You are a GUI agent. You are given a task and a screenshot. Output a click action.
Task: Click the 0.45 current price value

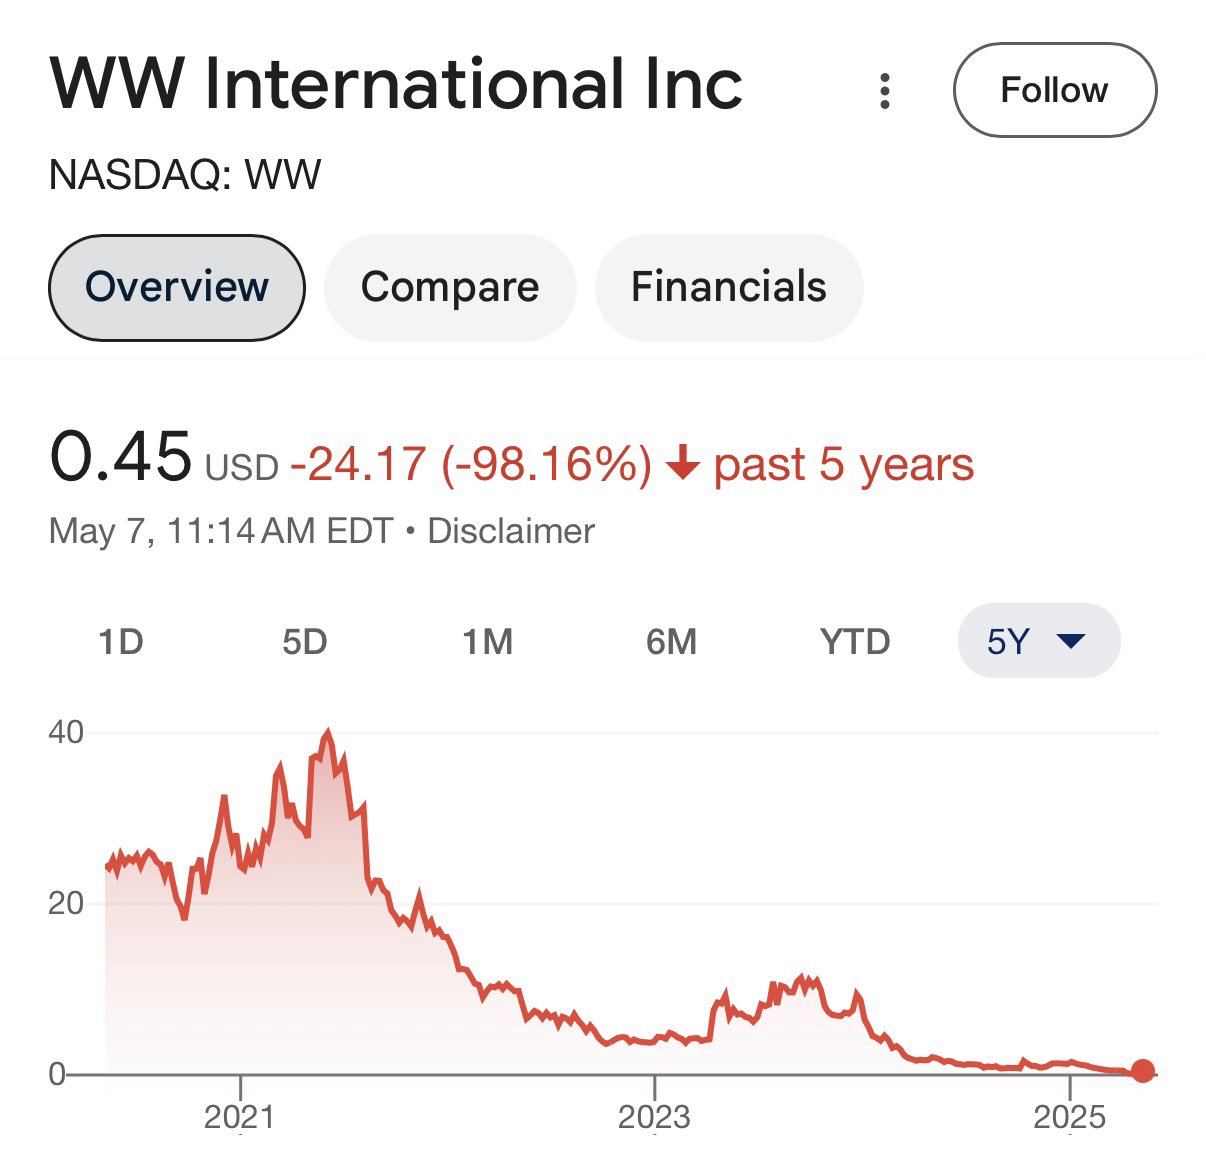pyautogui.click(x=120, y=457)
